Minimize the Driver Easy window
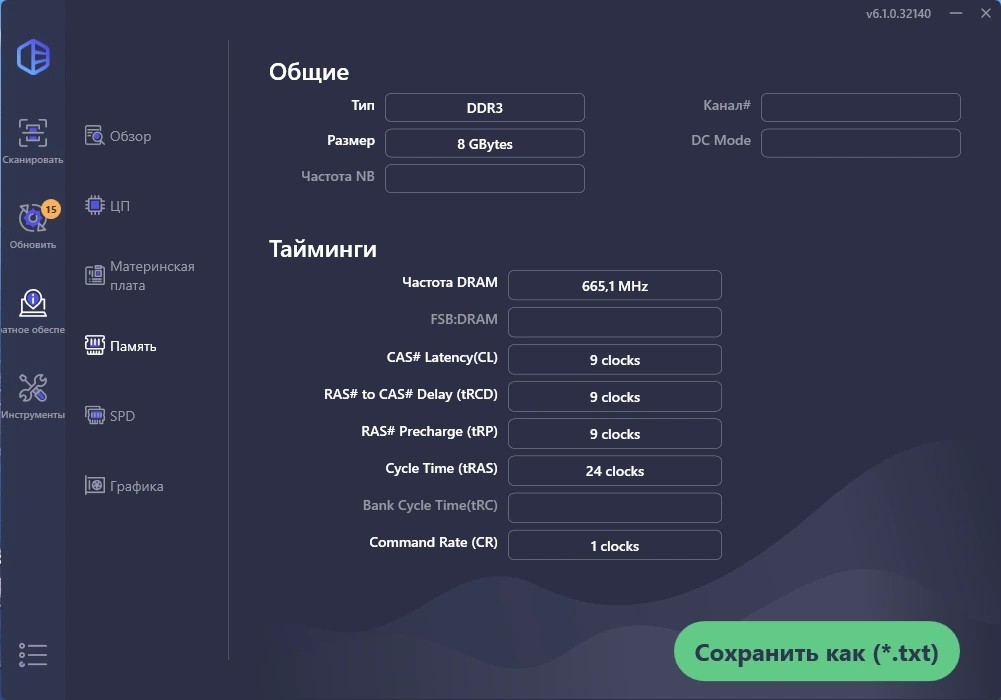1001x700 pixels. 956,13
